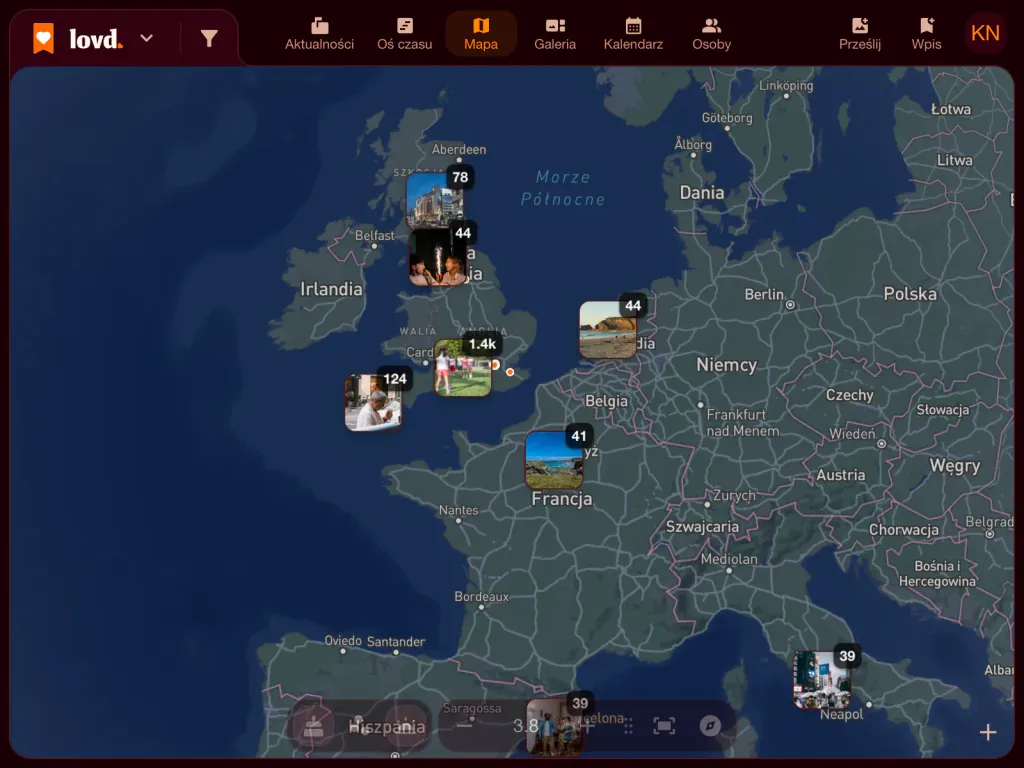
Task: Open the Osoby people page
Action: coord(711,35)
